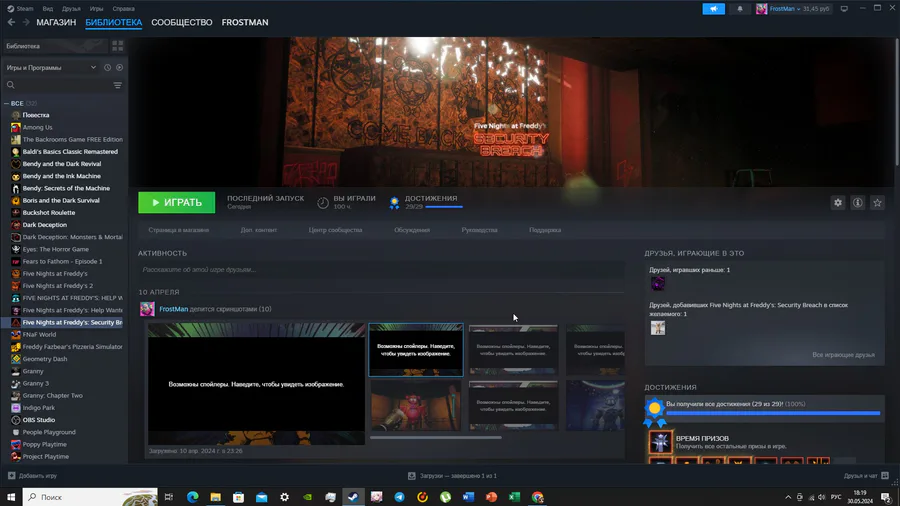The image size is (900, 506).
Task: Open Страница в магазине link
Action: [x=179, y=230]
